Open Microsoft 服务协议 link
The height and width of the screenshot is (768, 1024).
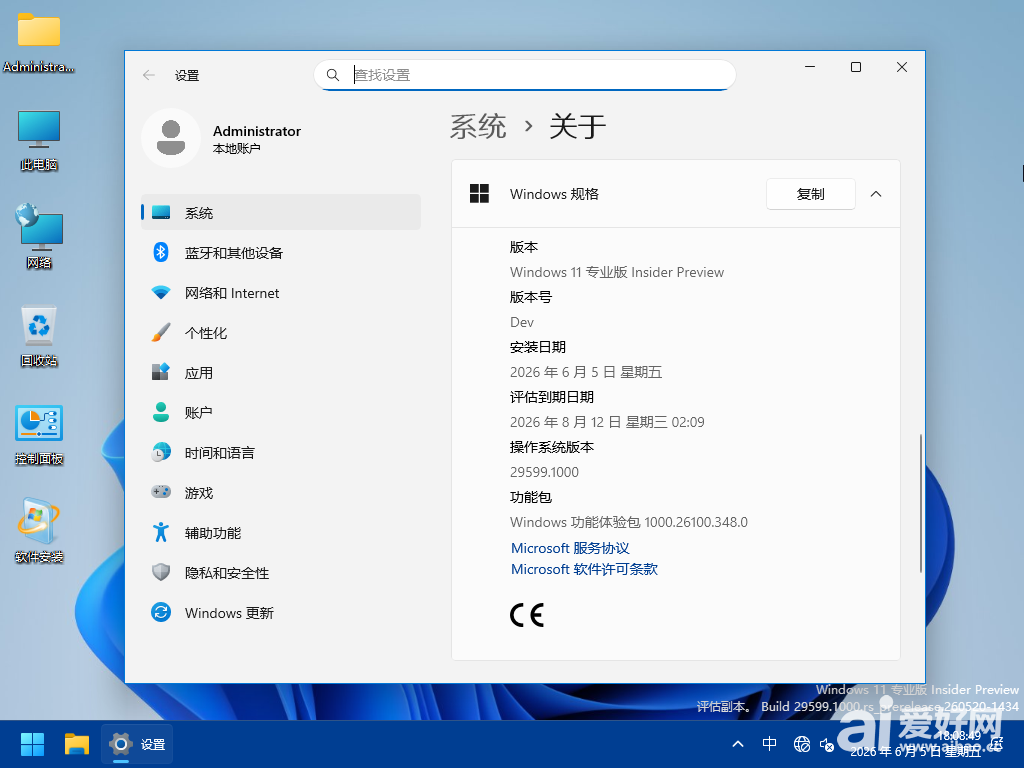(570, 548)
